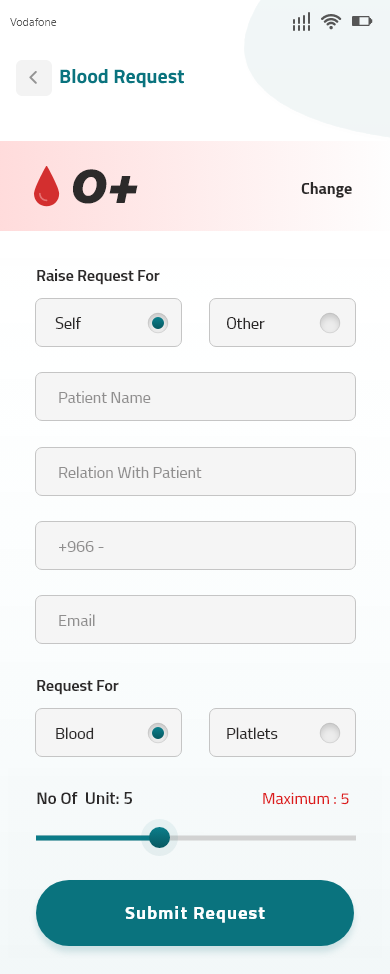This screenshot has height=974, width=390.
Task: Tap the Blood Request page title
Action: pyautogui.click(x=122, y=77)
